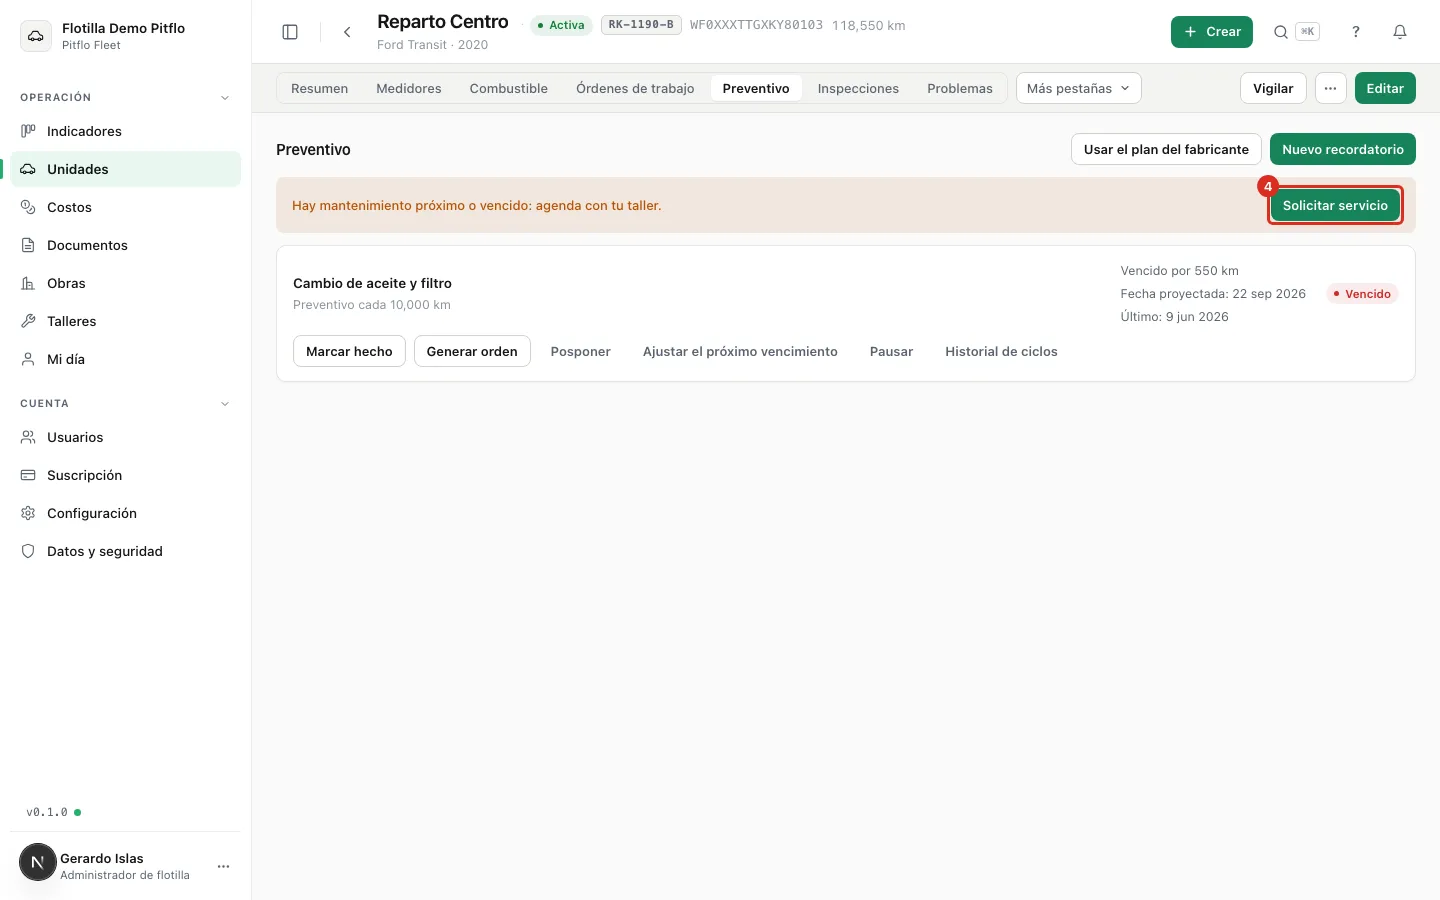Click Usar el plan del fabricante
Viewport: 1440px width, 900px height.
[1166, 149]
